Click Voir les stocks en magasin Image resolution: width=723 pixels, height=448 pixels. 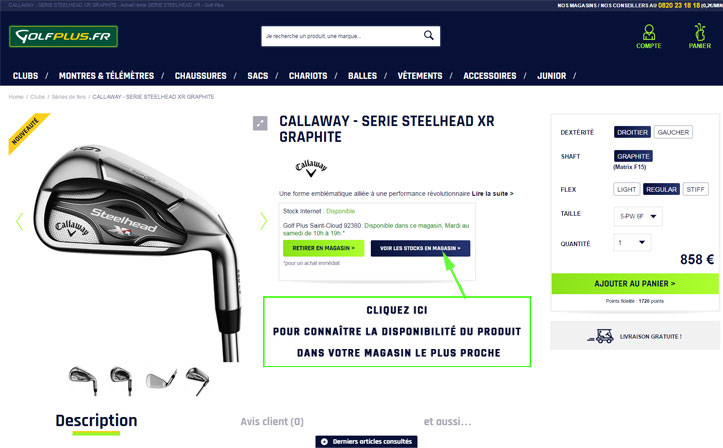(x=421, y=248)
